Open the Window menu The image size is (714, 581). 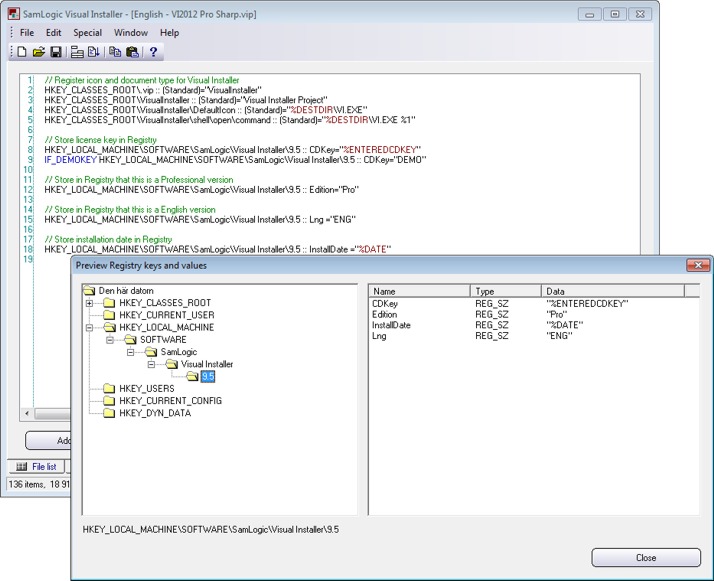(131, 33)
